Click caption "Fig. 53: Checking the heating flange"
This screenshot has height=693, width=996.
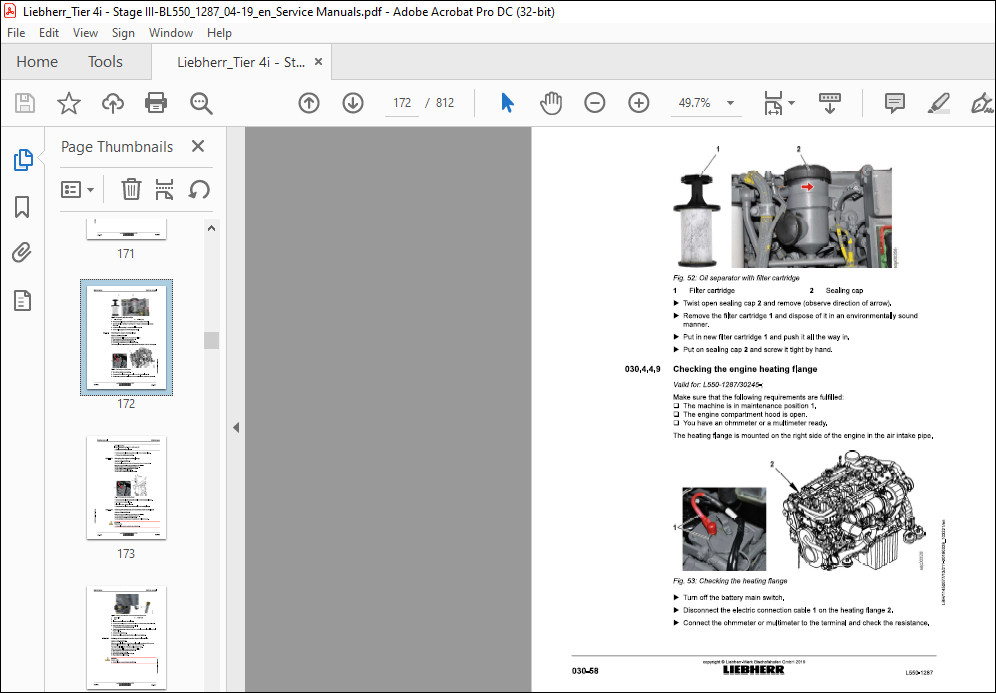[x=730, y=581]
